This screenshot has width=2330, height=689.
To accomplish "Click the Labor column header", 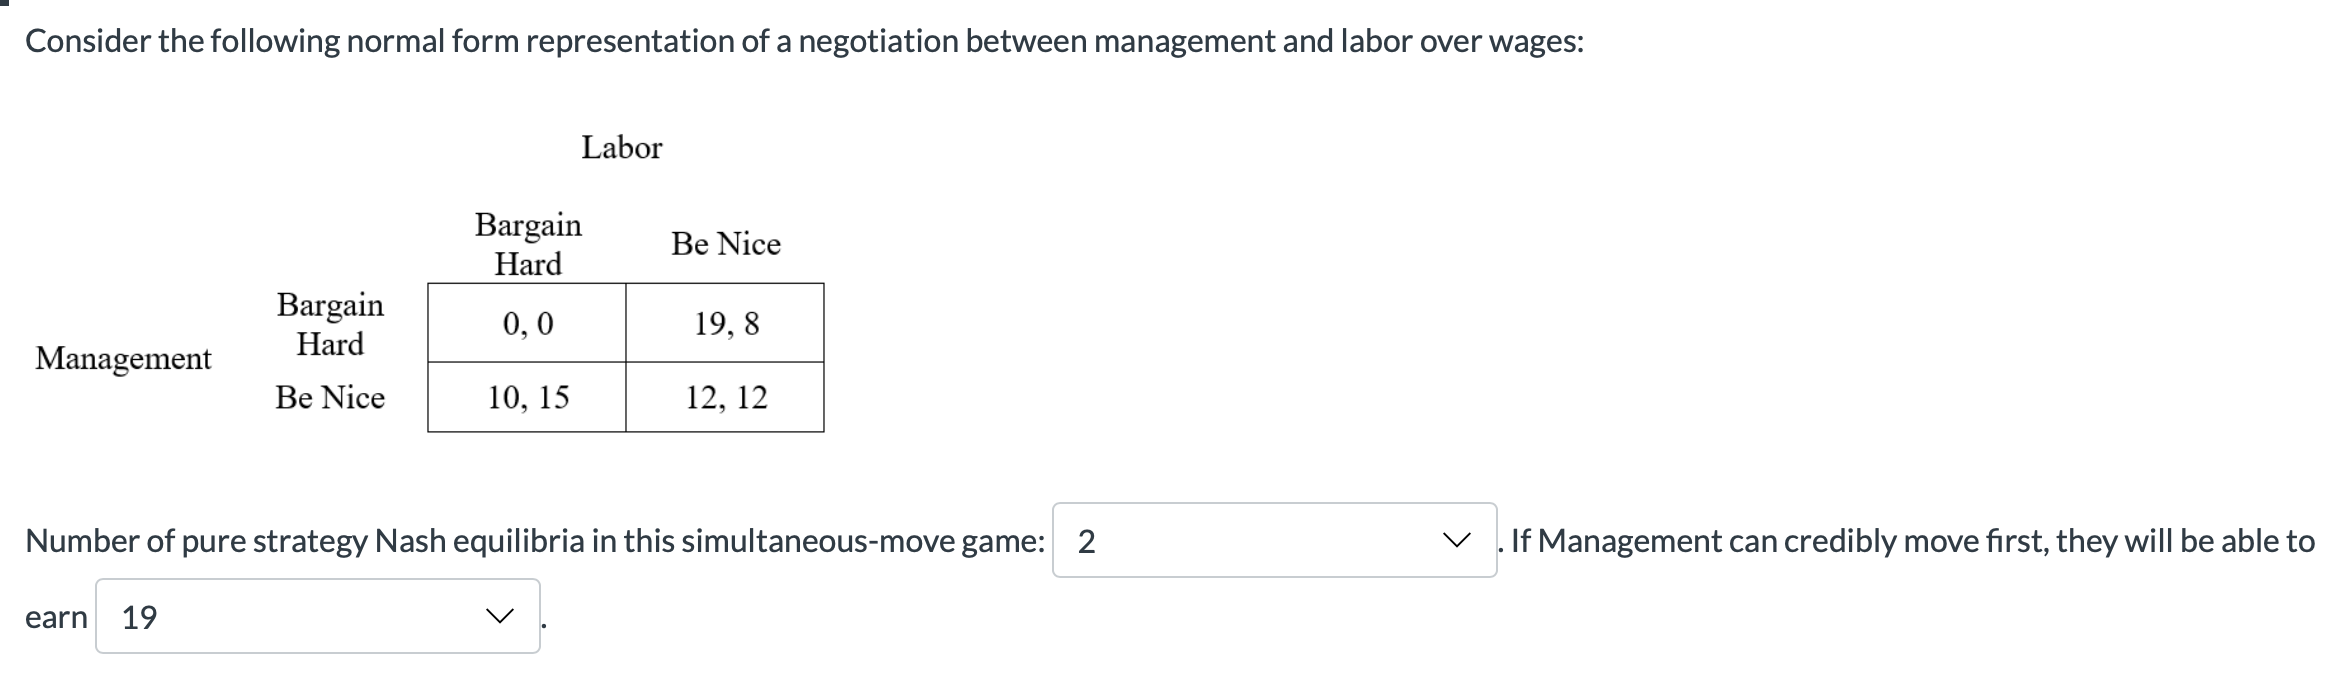I will click(622, 148).
